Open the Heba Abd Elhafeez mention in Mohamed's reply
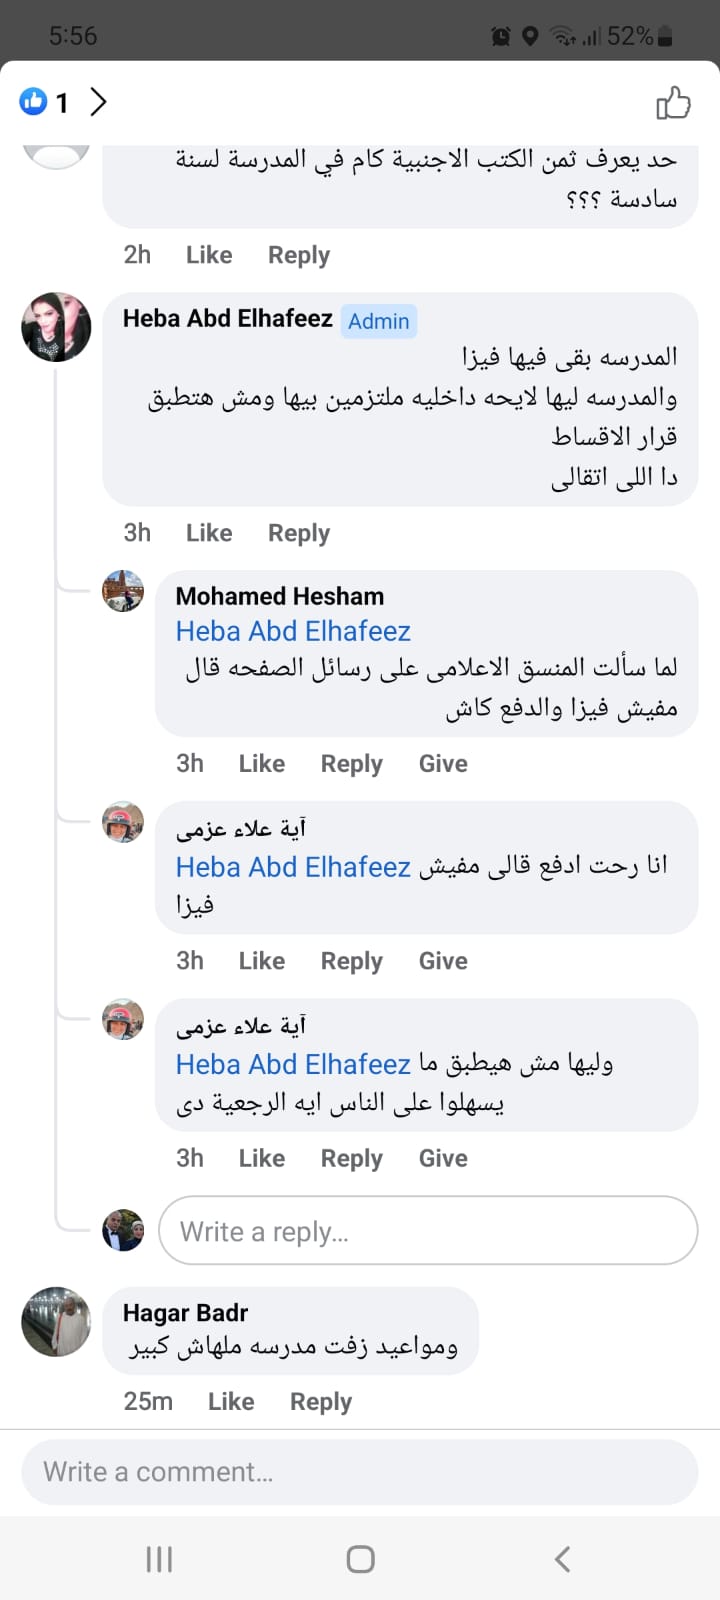 coord(293,631)
